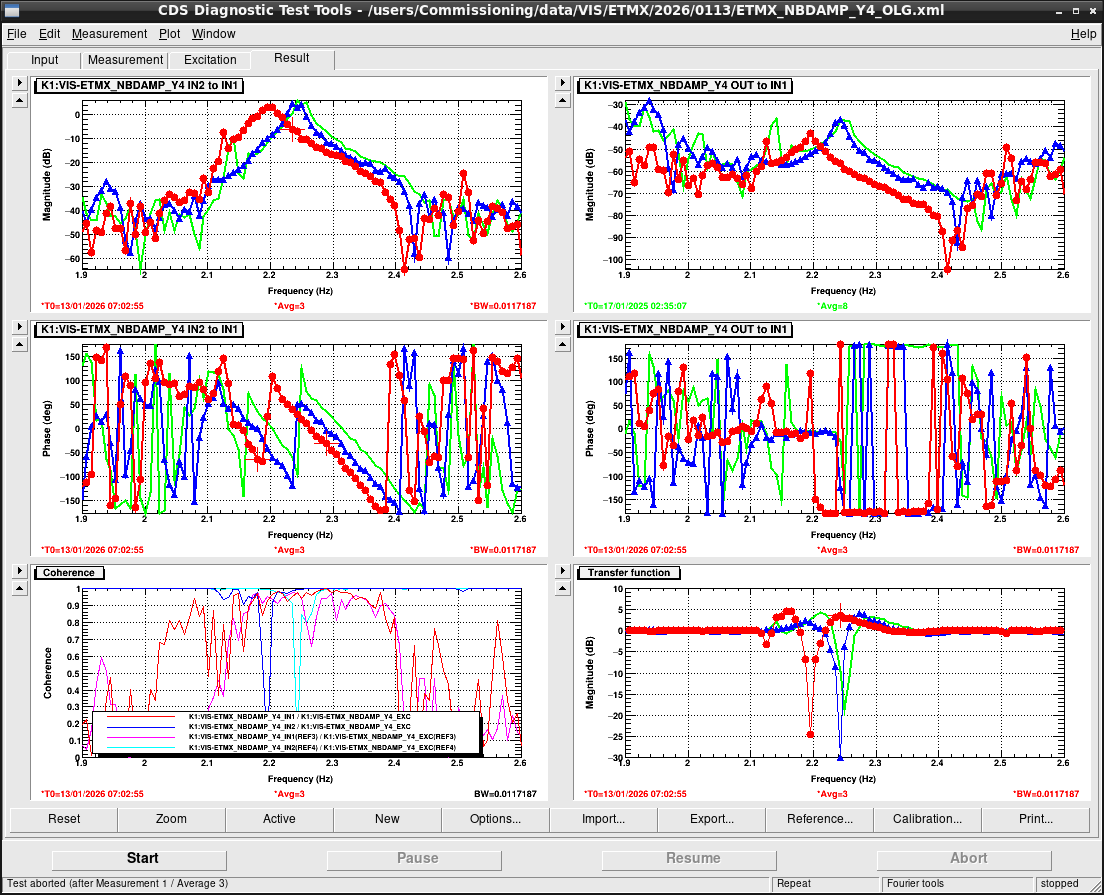
Task: Click right-arrow icon of the Coherence plot
Action: pos(20,571)
